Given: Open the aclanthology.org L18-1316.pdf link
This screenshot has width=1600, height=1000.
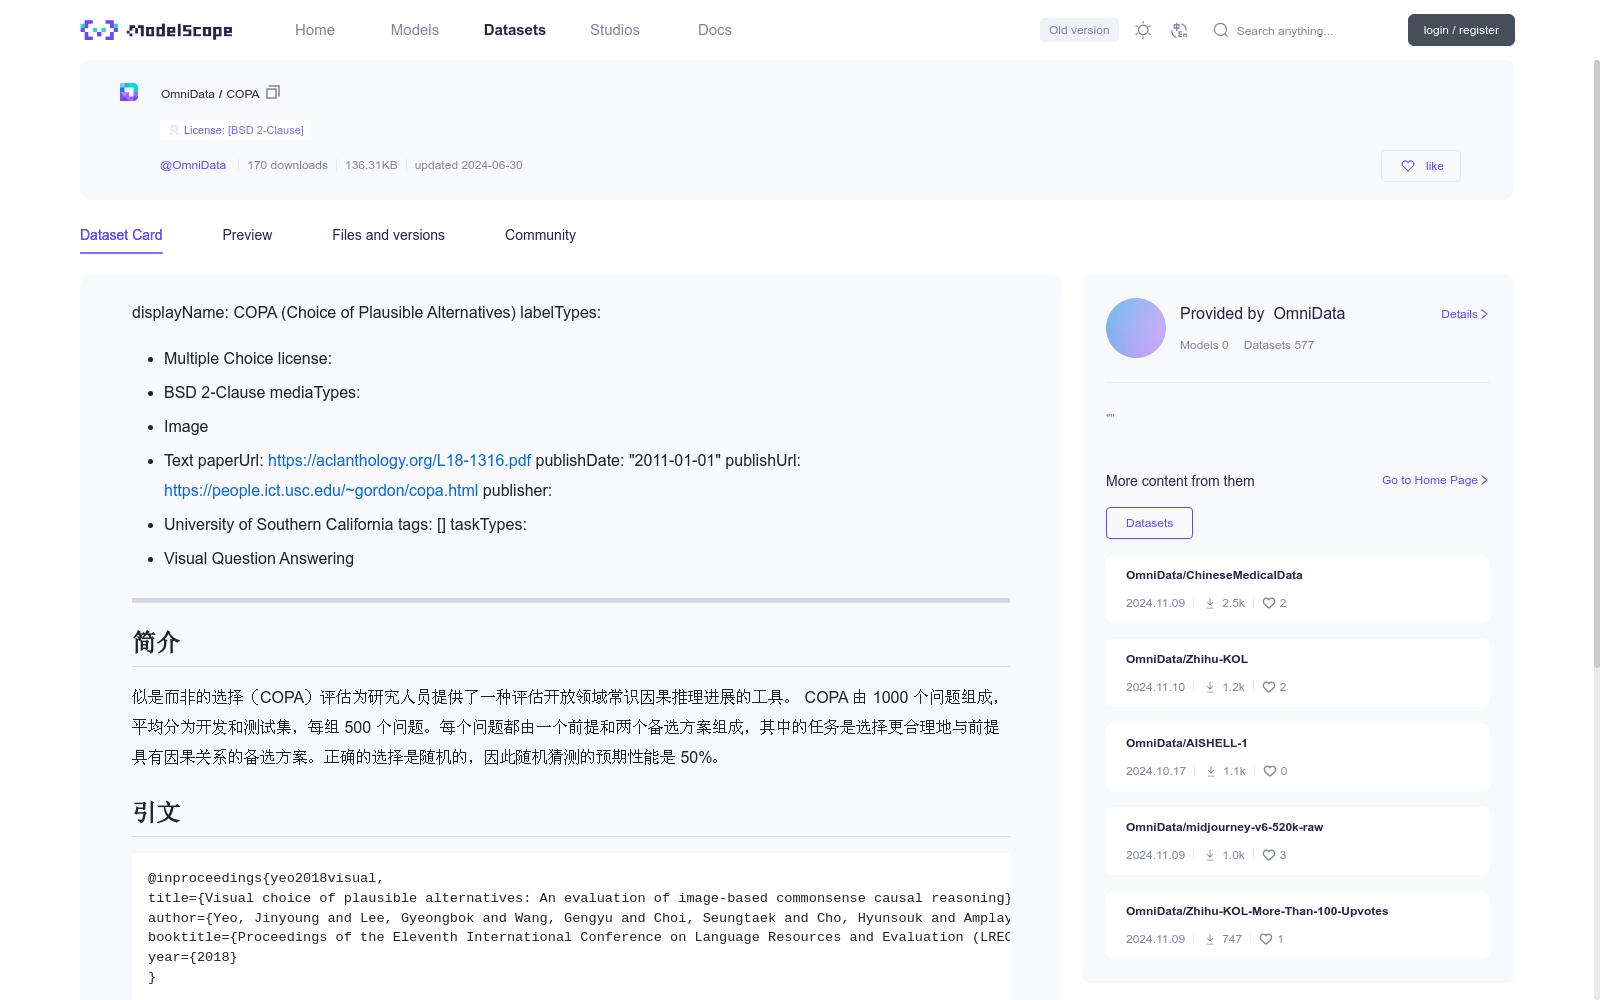Looking at the screenshot, I should click(399, 460).
